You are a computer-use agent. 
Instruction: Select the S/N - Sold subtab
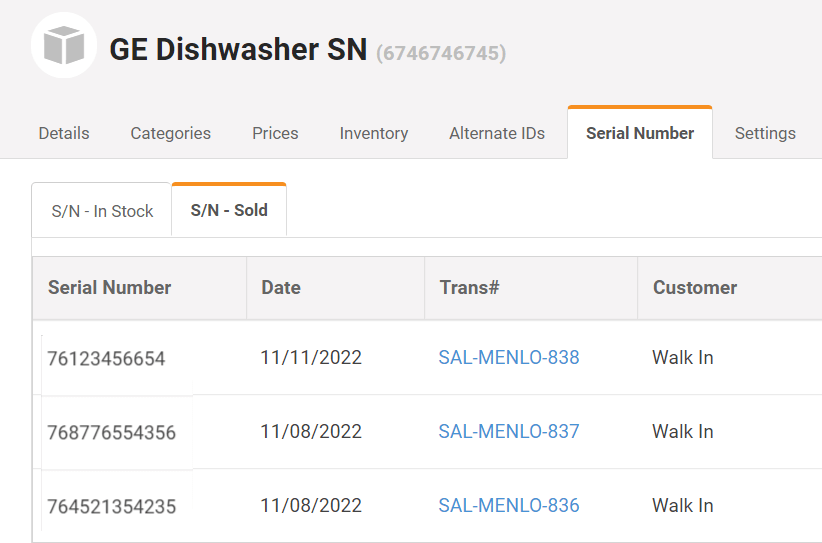click(229, 210)
